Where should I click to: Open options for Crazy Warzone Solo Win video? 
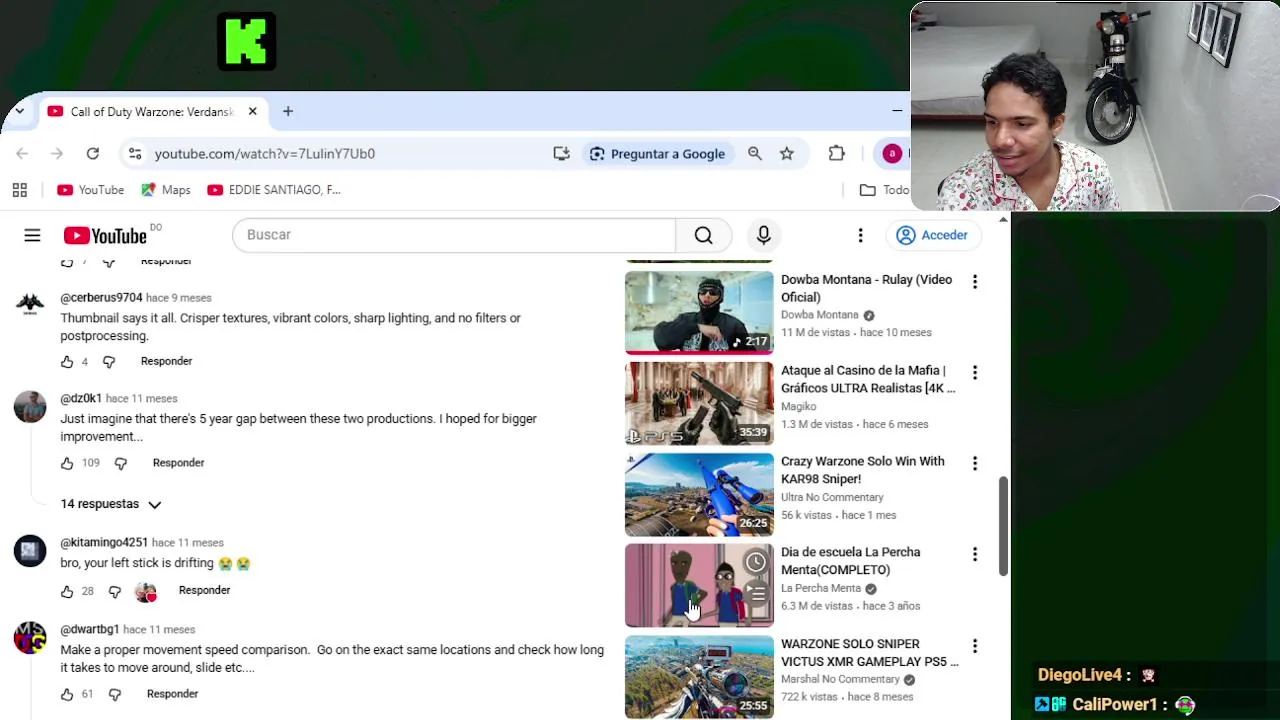coord(975,464)
